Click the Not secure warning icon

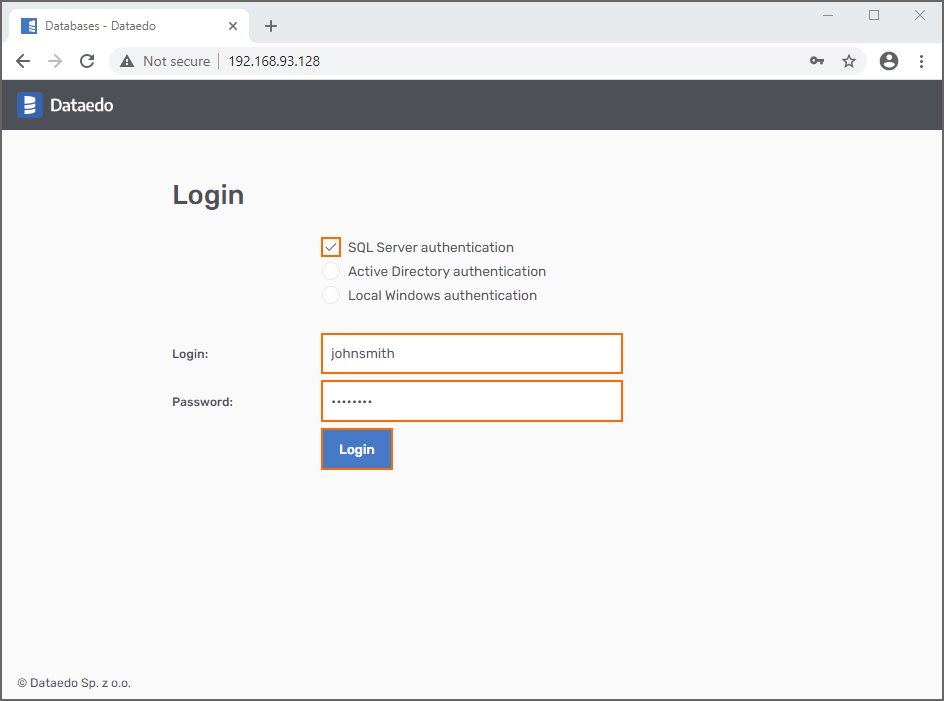coord(127,61)
